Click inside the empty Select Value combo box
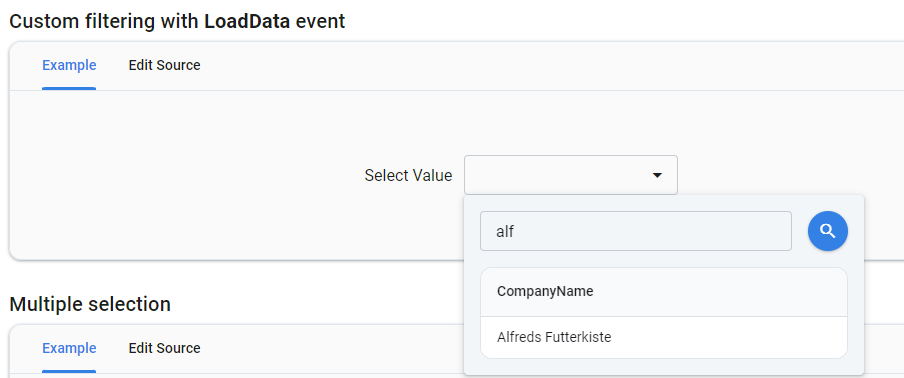The height and width of the screenshot is (378, 904). [571, 175]
